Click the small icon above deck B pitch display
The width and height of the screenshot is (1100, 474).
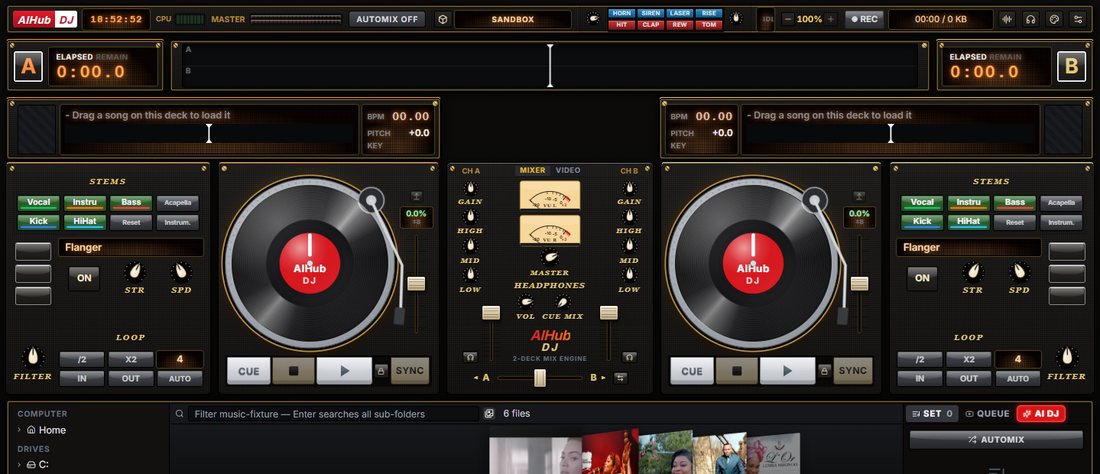pyautogui.click(x=859, y=196)
